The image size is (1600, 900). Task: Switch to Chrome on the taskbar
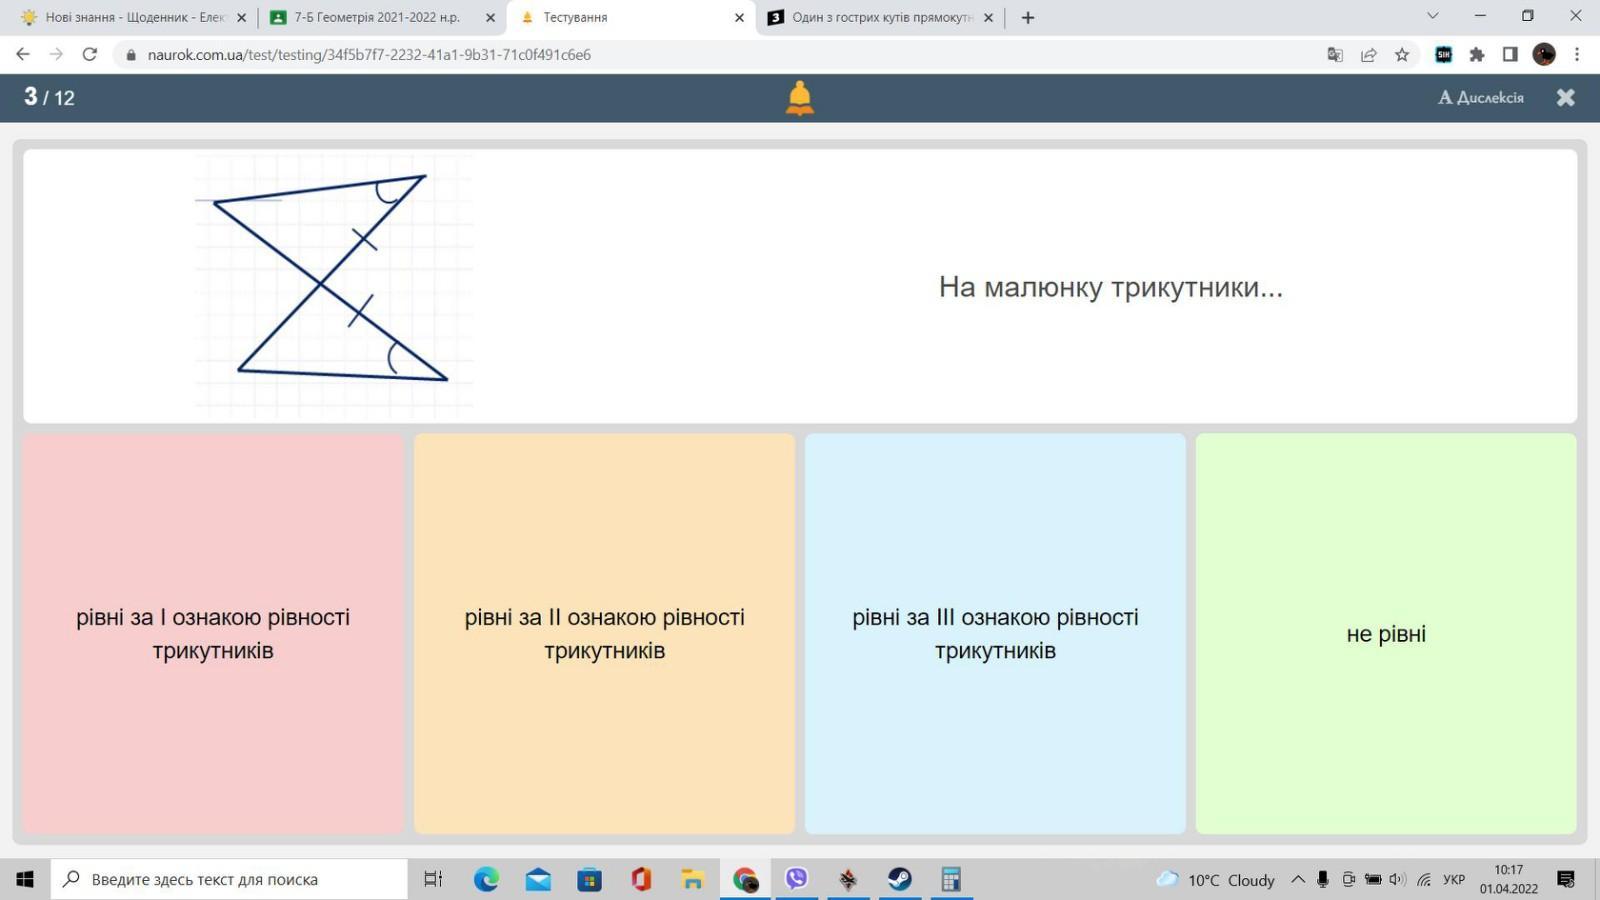tap(745, 879)
